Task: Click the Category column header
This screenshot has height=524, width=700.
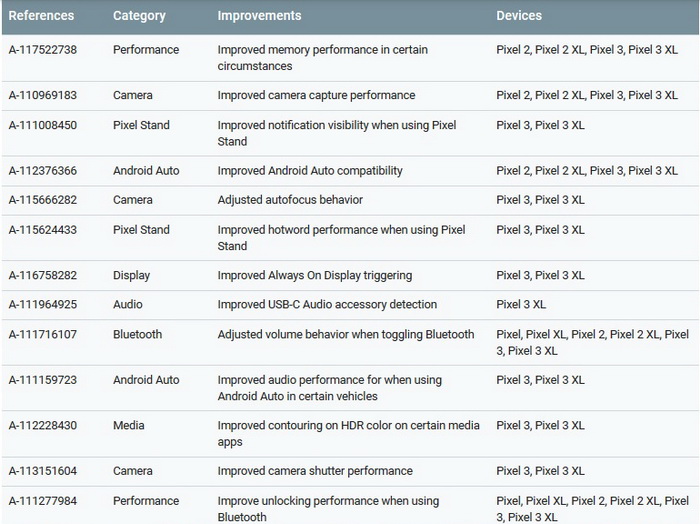Action: (x=139, y=16)
